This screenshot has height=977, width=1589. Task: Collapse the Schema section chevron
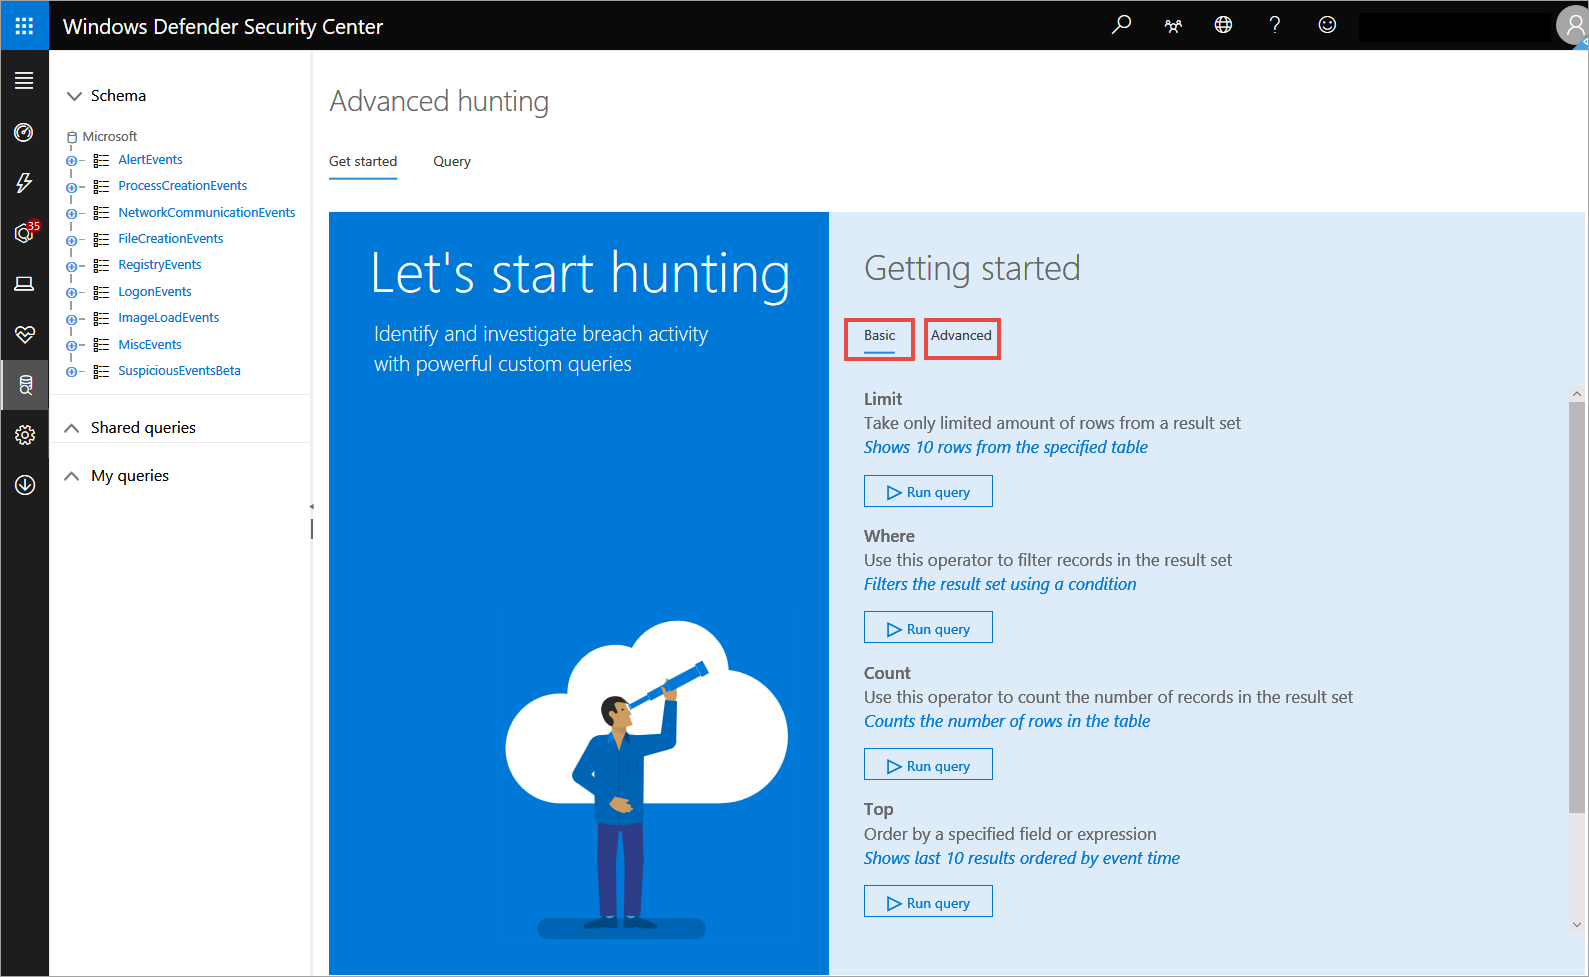coord(74,96)
